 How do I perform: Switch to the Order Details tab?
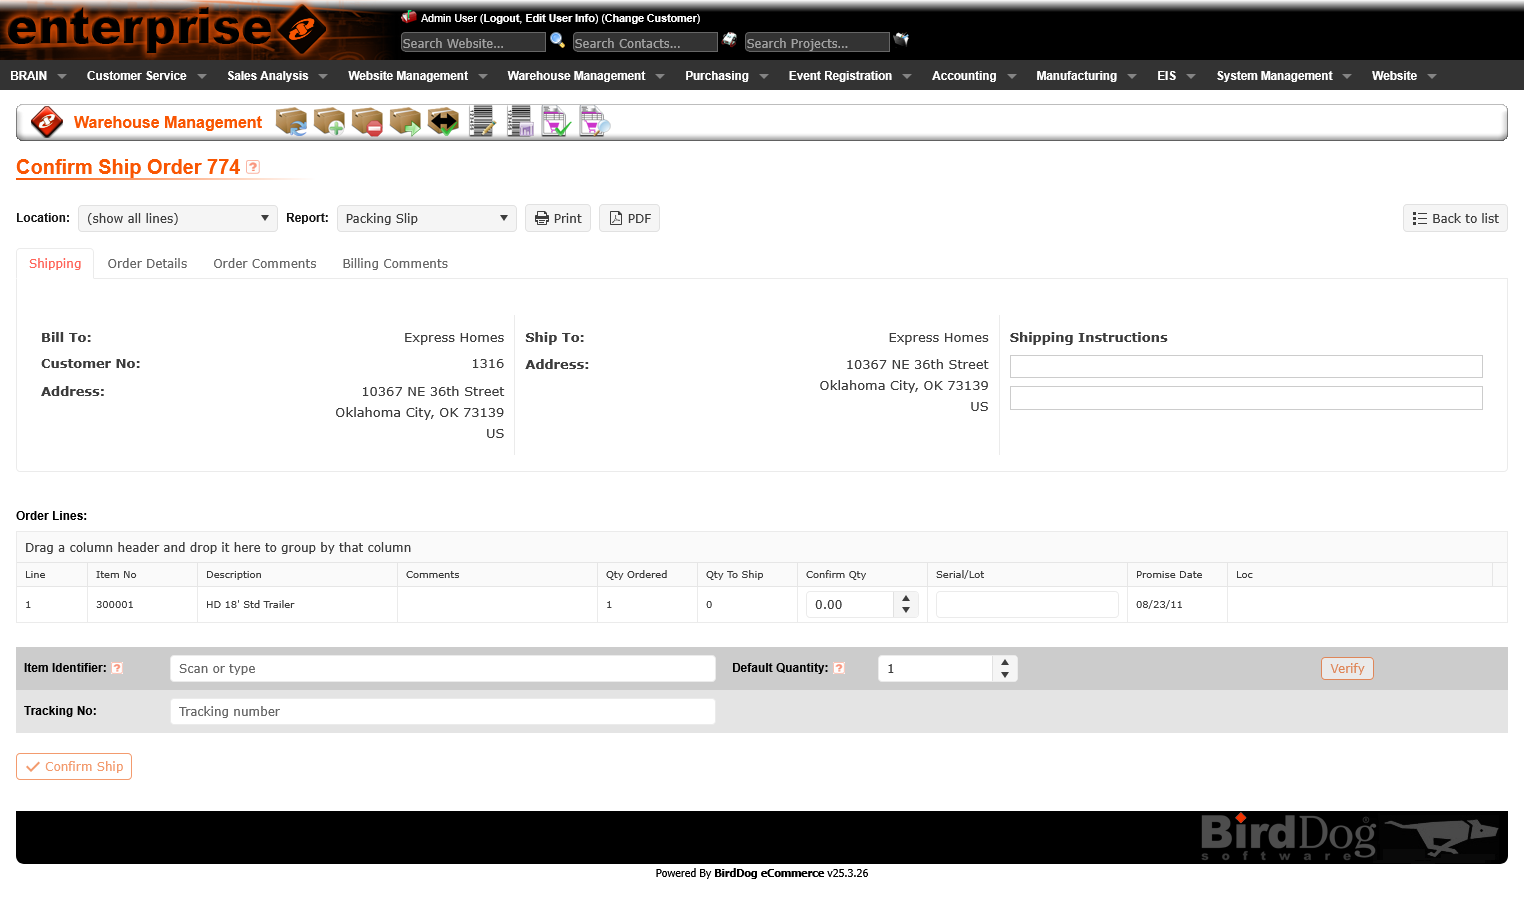147,264
